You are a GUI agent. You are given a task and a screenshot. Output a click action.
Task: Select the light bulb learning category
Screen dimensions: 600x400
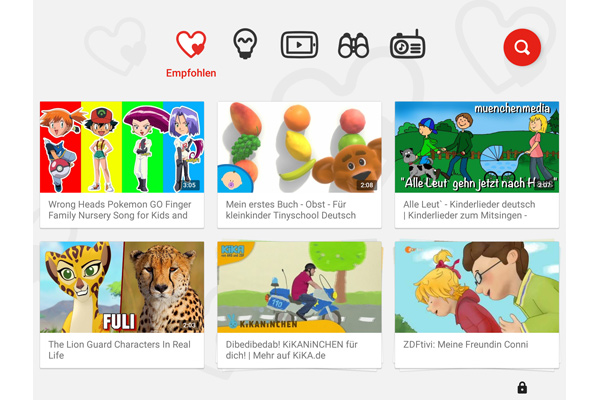pos(245,44)
